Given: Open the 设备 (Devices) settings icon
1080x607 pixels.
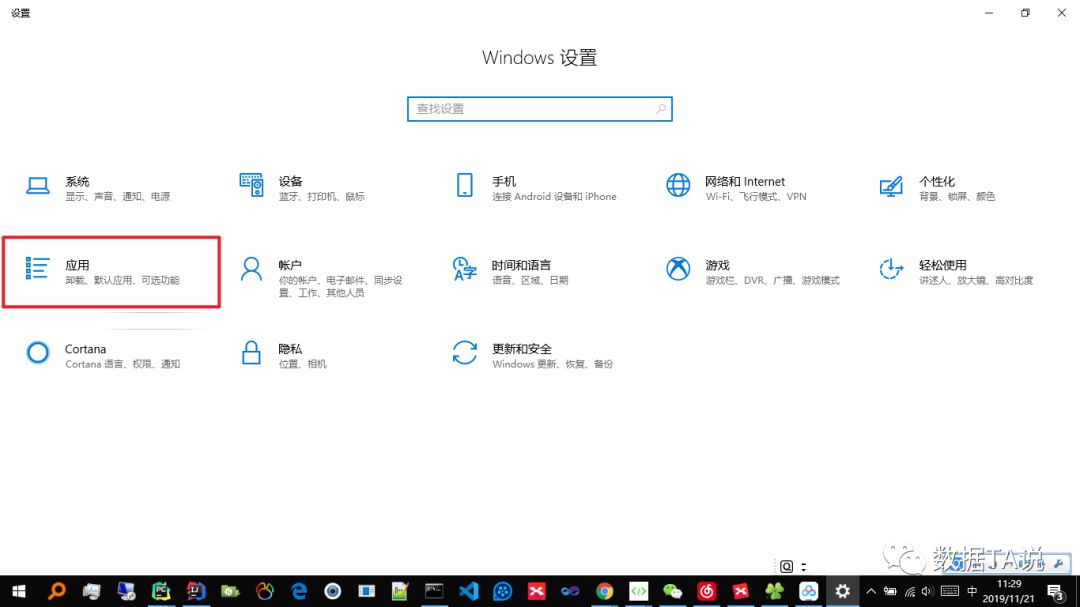Looking at the screenshot, I should (x=251, y=185).
